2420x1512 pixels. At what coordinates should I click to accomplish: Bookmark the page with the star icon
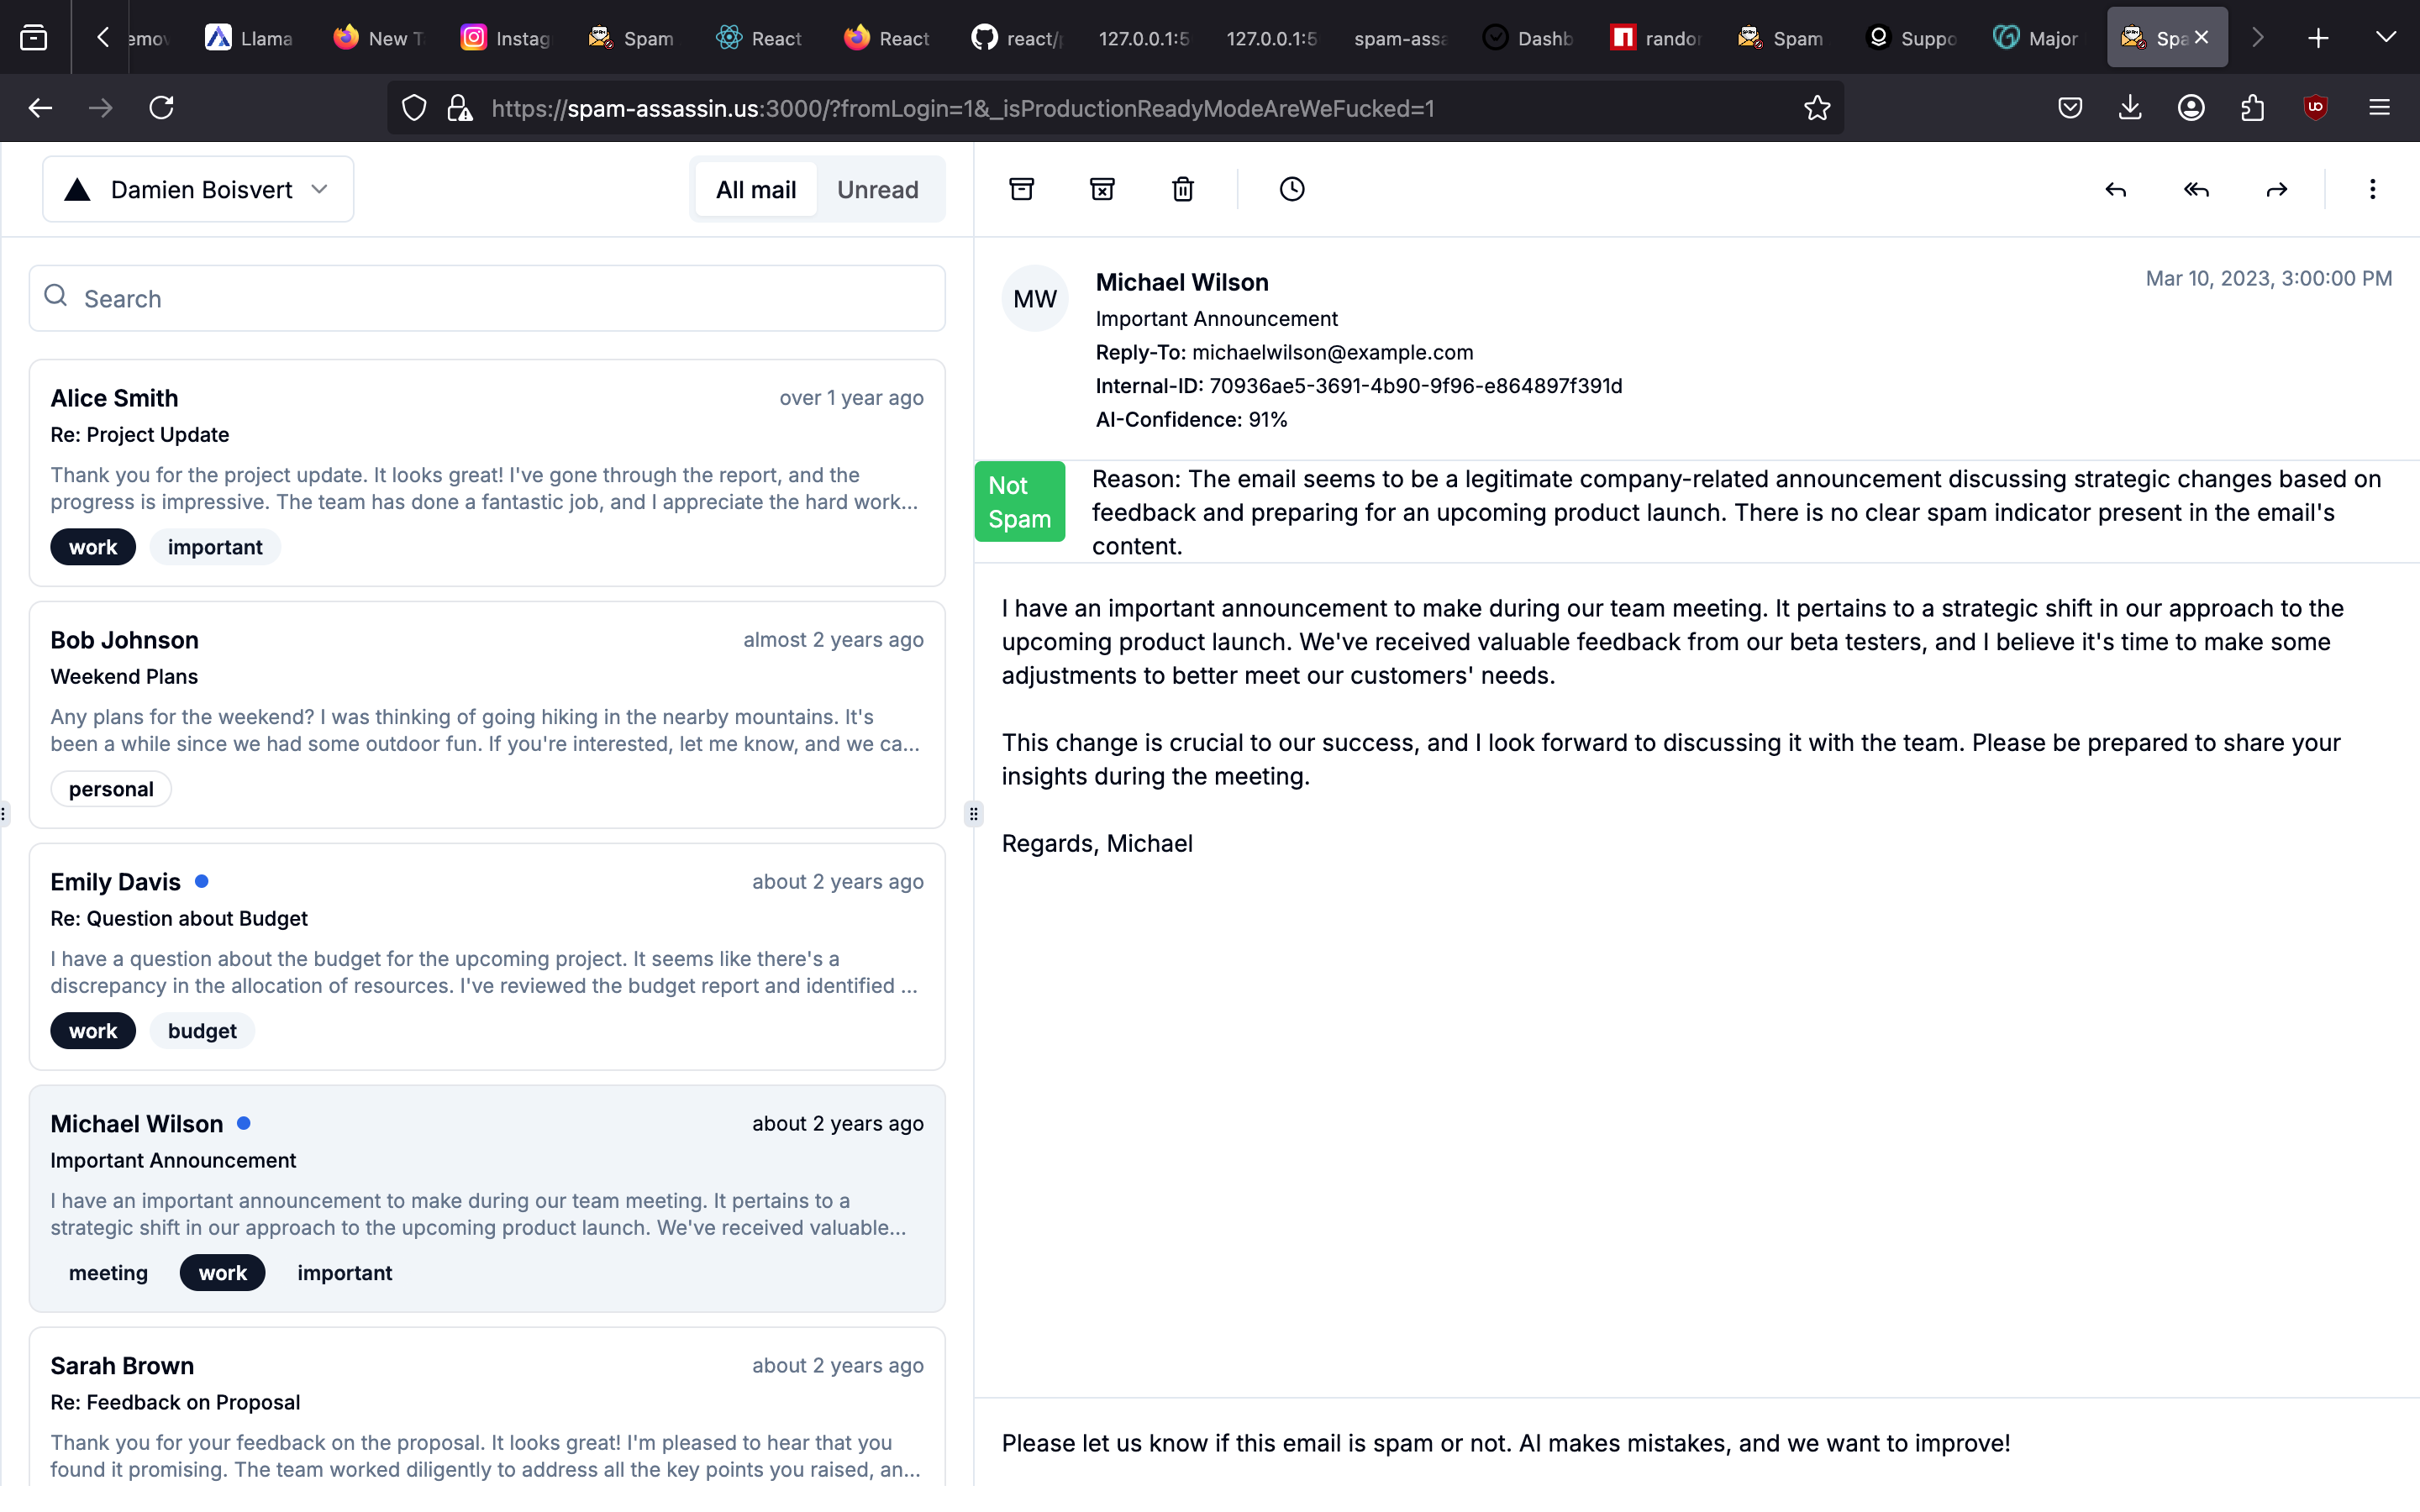point(1817,108)
